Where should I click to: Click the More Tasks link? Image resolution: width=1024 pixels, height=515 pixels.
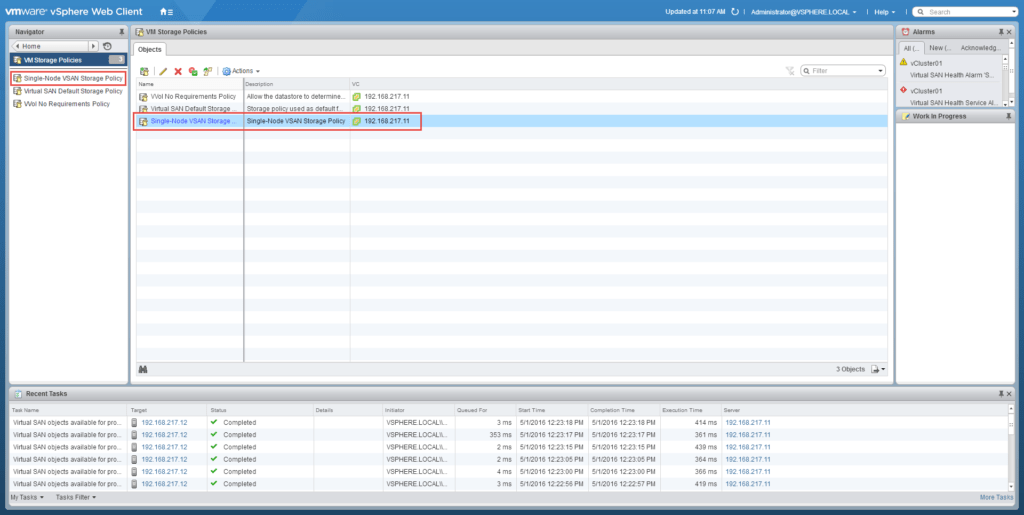pyautogui.click(x=997, y=497)
